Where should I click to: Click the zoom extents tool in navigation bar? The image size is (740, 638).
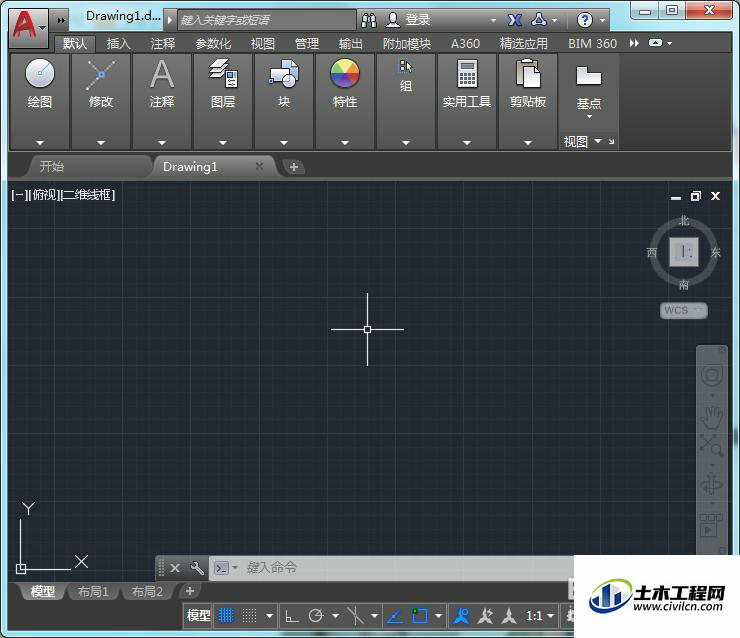point(711,445)
